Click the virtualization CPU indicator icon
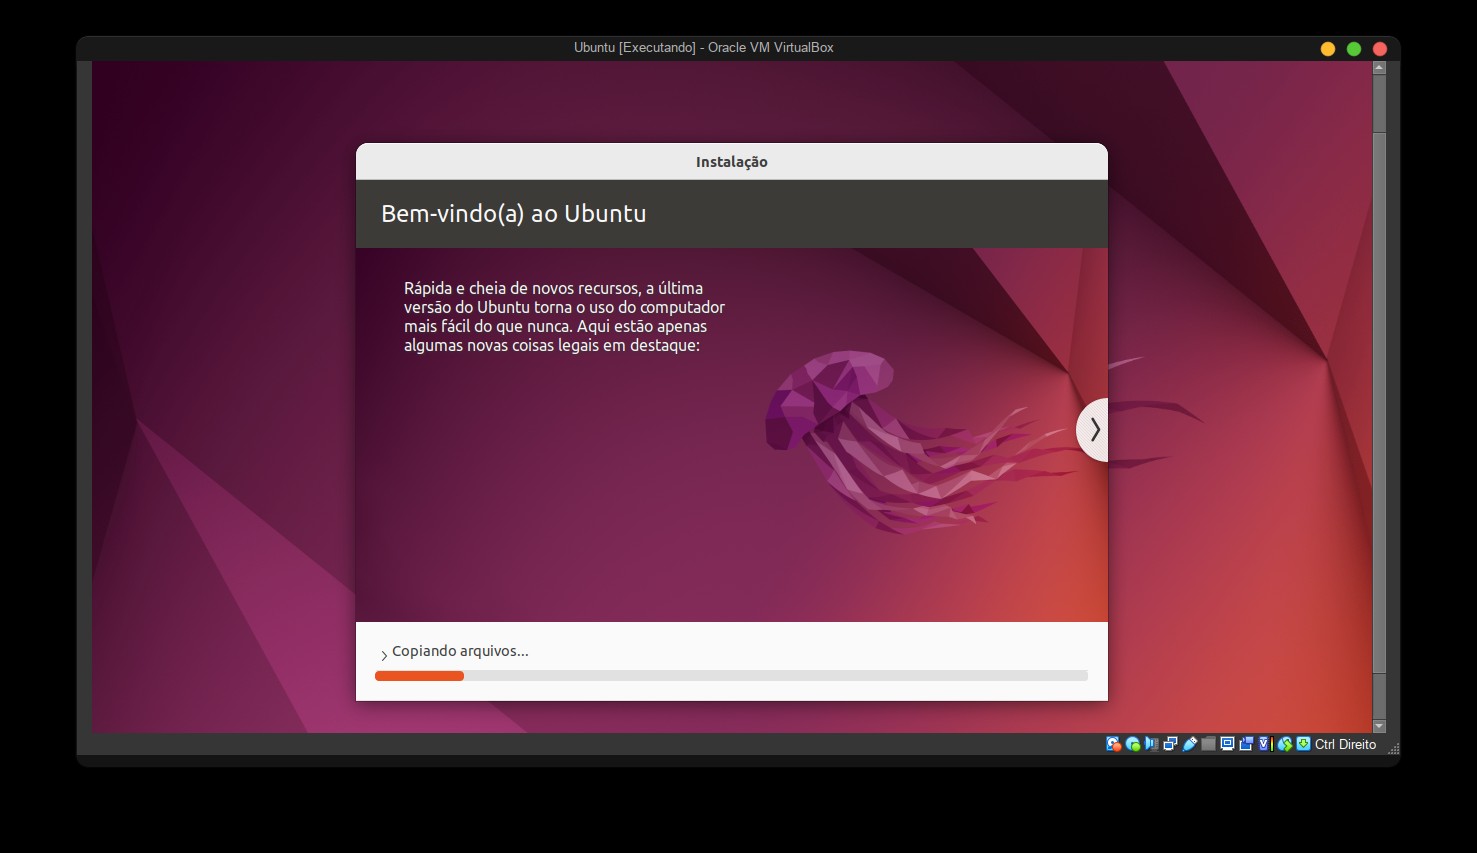 click(x=1264, y=744)
